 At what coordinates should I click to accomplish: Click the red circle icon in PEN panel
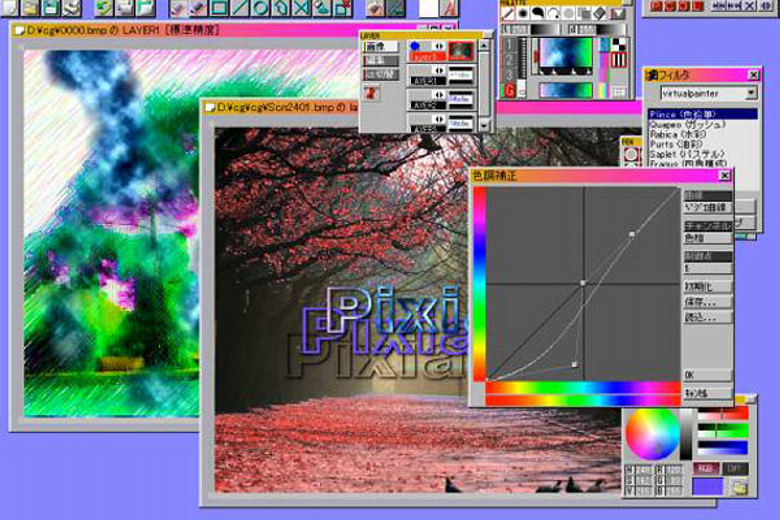(x=630, y=155)
